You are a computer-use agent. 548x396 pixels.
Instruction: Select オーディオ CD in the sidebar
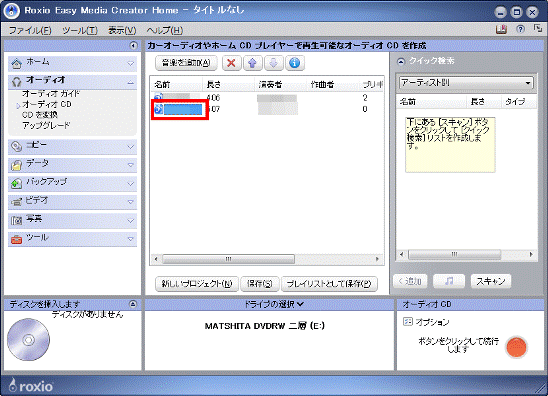(x=47, y=104)
